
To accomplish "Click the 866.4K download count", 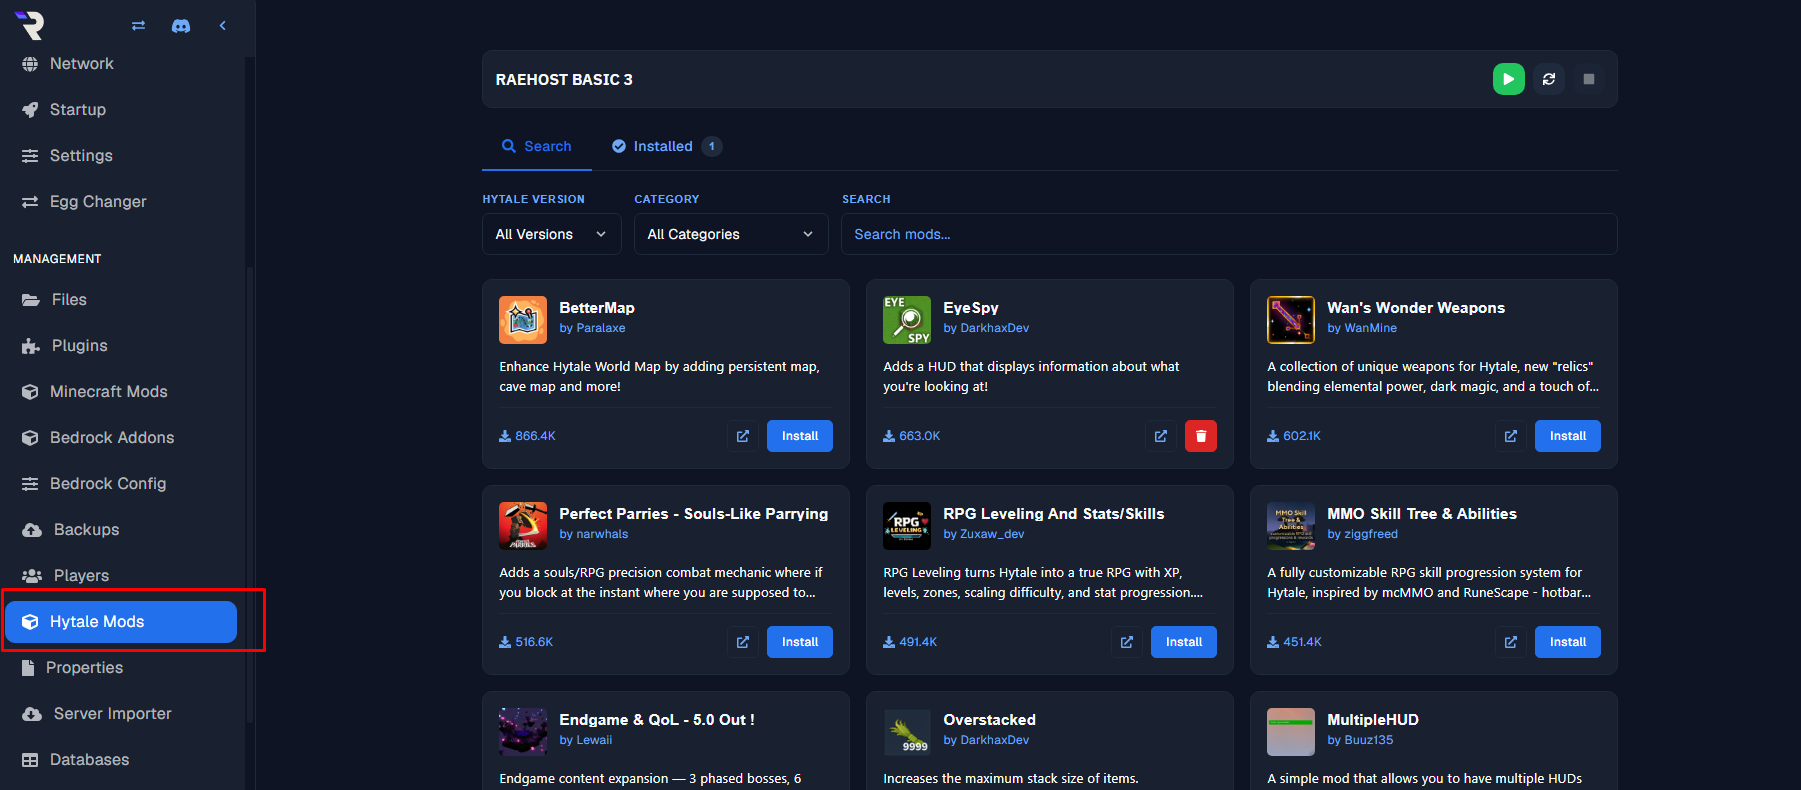I will click(527, 436).
